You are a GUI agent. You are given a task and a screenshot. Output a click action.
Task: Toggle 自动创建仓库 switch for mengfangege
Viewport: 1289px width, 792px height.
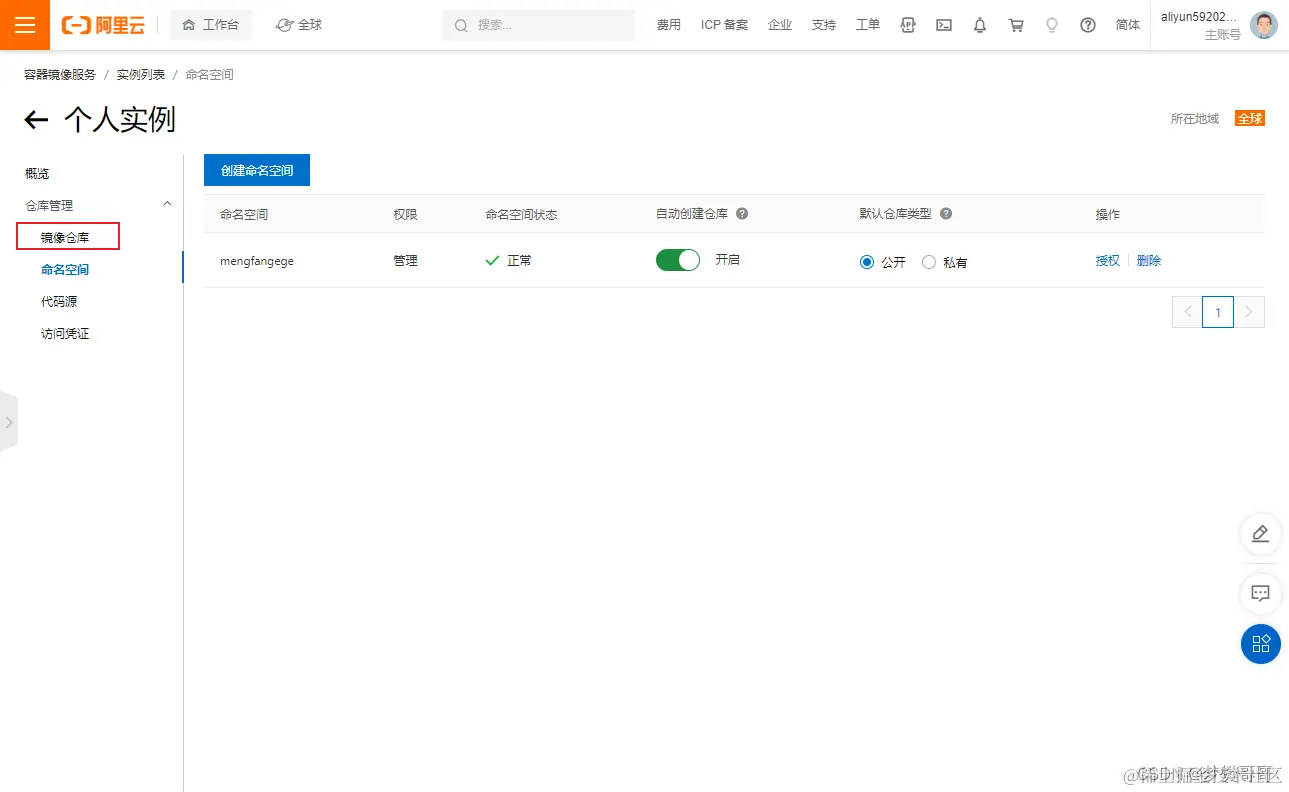[678, 260]
